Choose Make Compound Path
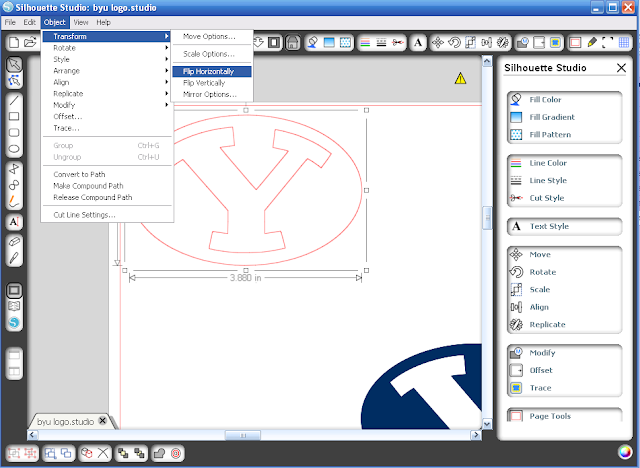Viewport: 640px width, 468px height. click(x=107, y=186)
